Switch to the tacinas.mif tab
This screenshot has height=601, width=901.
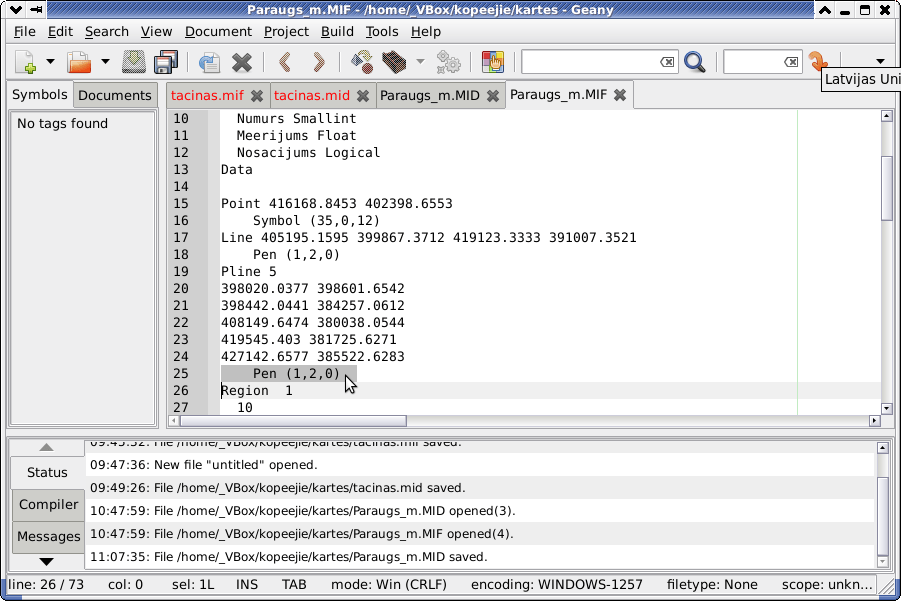point(207,95)
